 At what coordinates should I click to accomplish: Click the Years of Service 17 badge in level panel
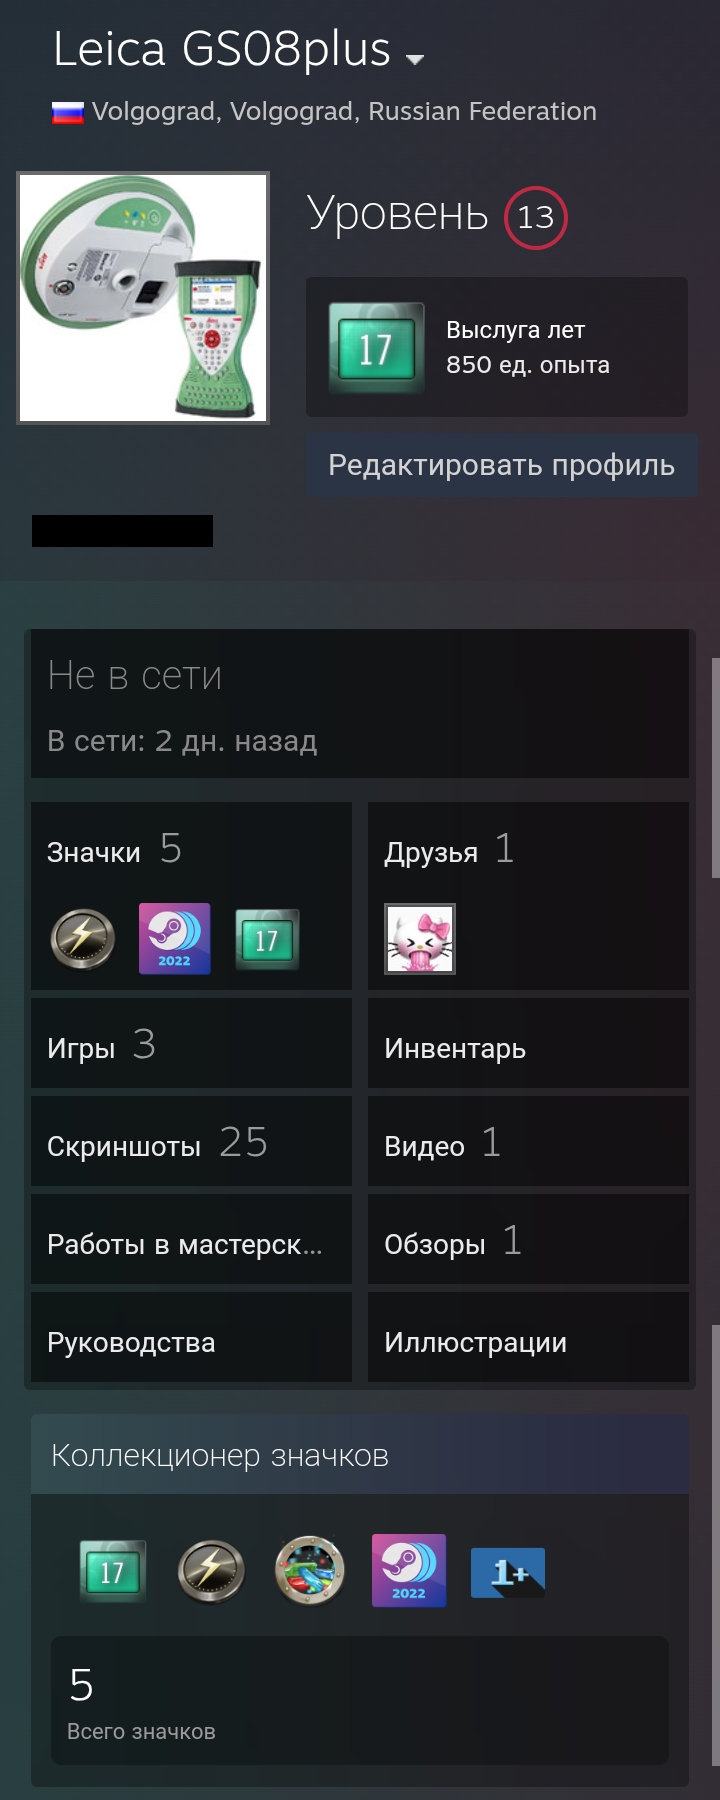click(376, 348)
